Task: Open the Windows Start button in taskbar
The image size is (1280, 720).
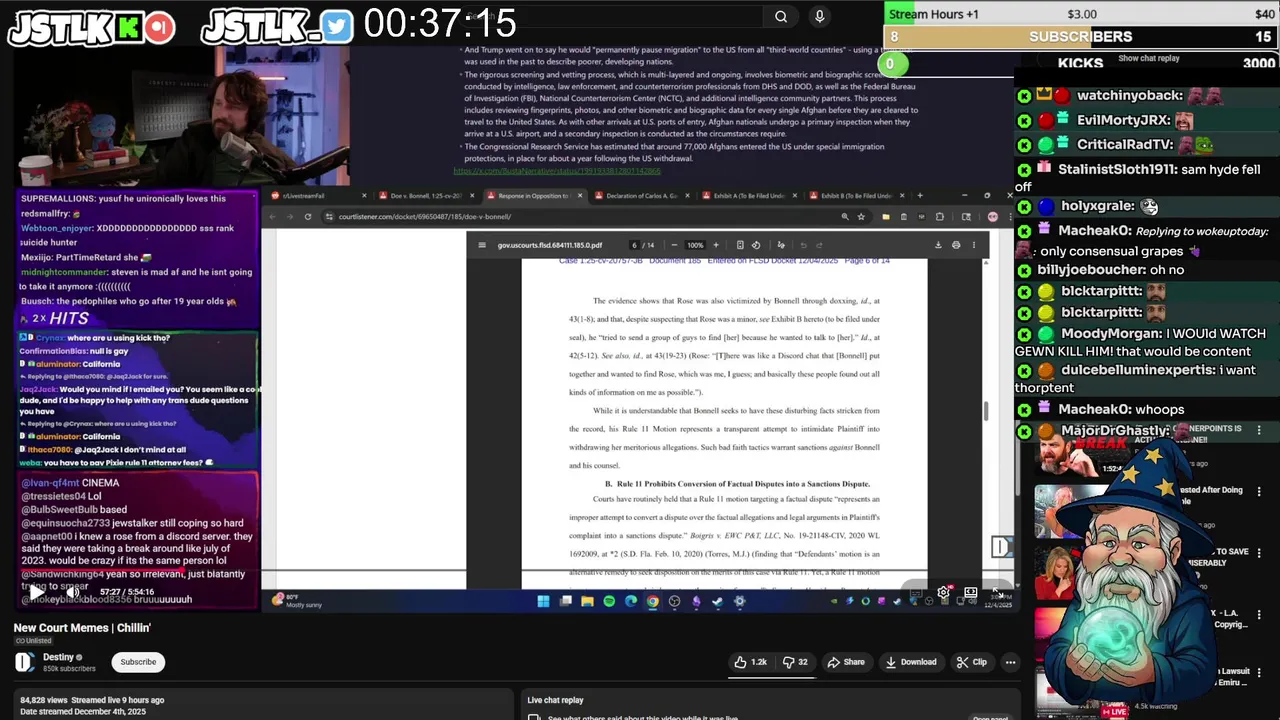Action: [543, 601]
